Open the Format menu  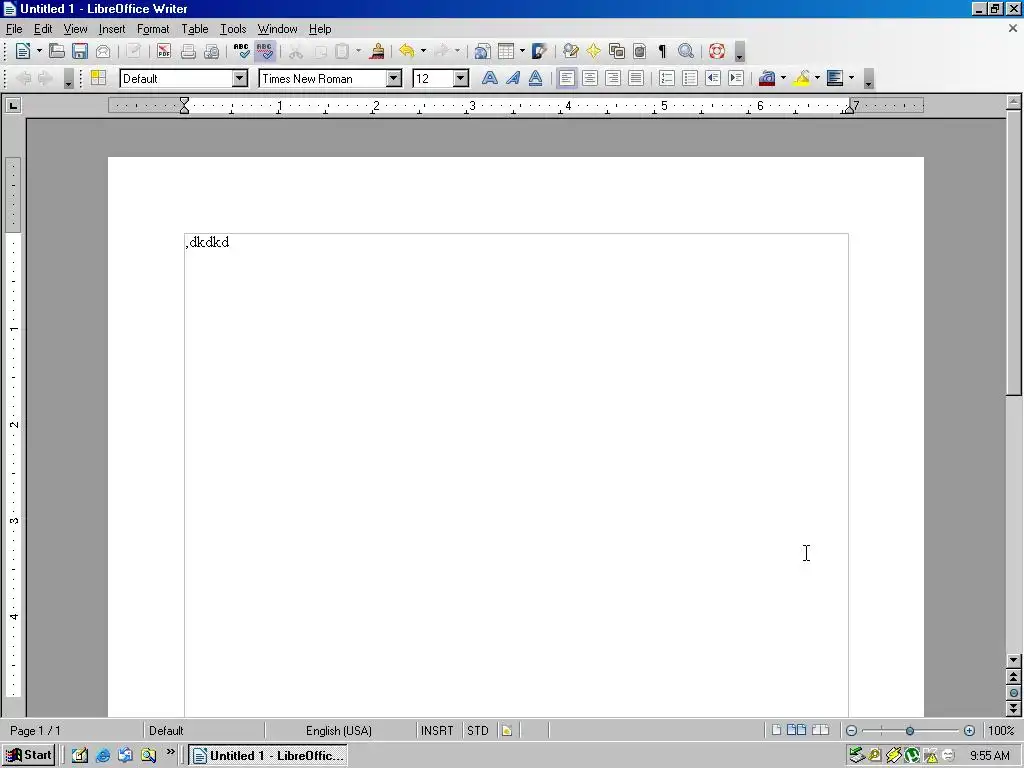point(153,29)
